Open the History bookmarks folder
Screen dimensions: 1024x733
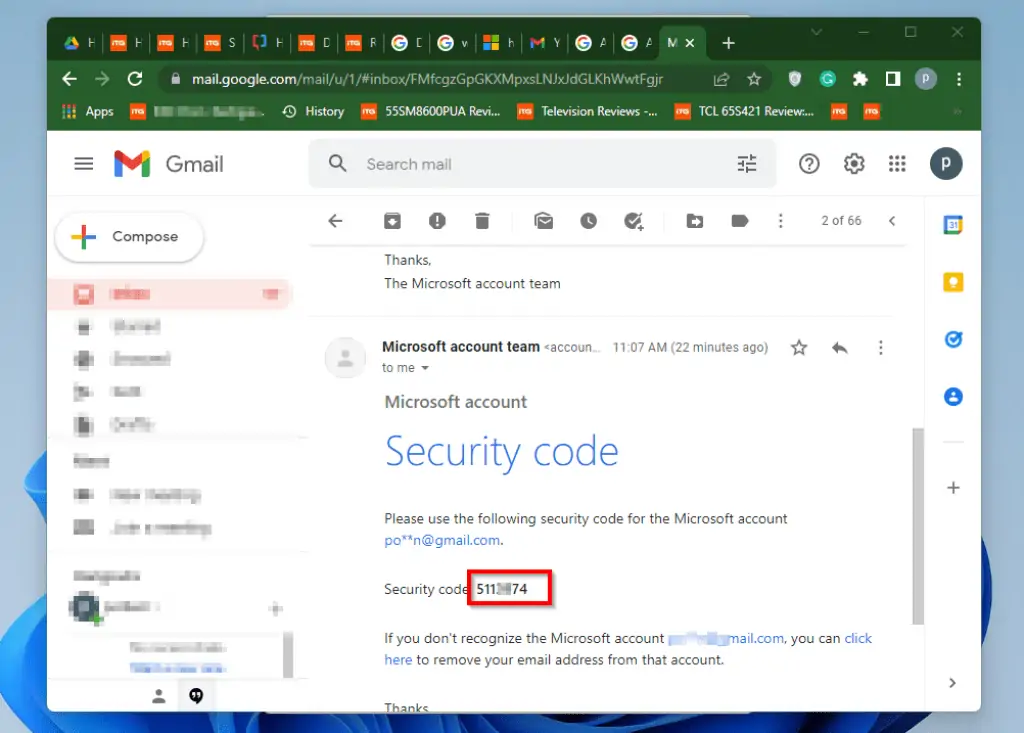[x=324, y=111]
